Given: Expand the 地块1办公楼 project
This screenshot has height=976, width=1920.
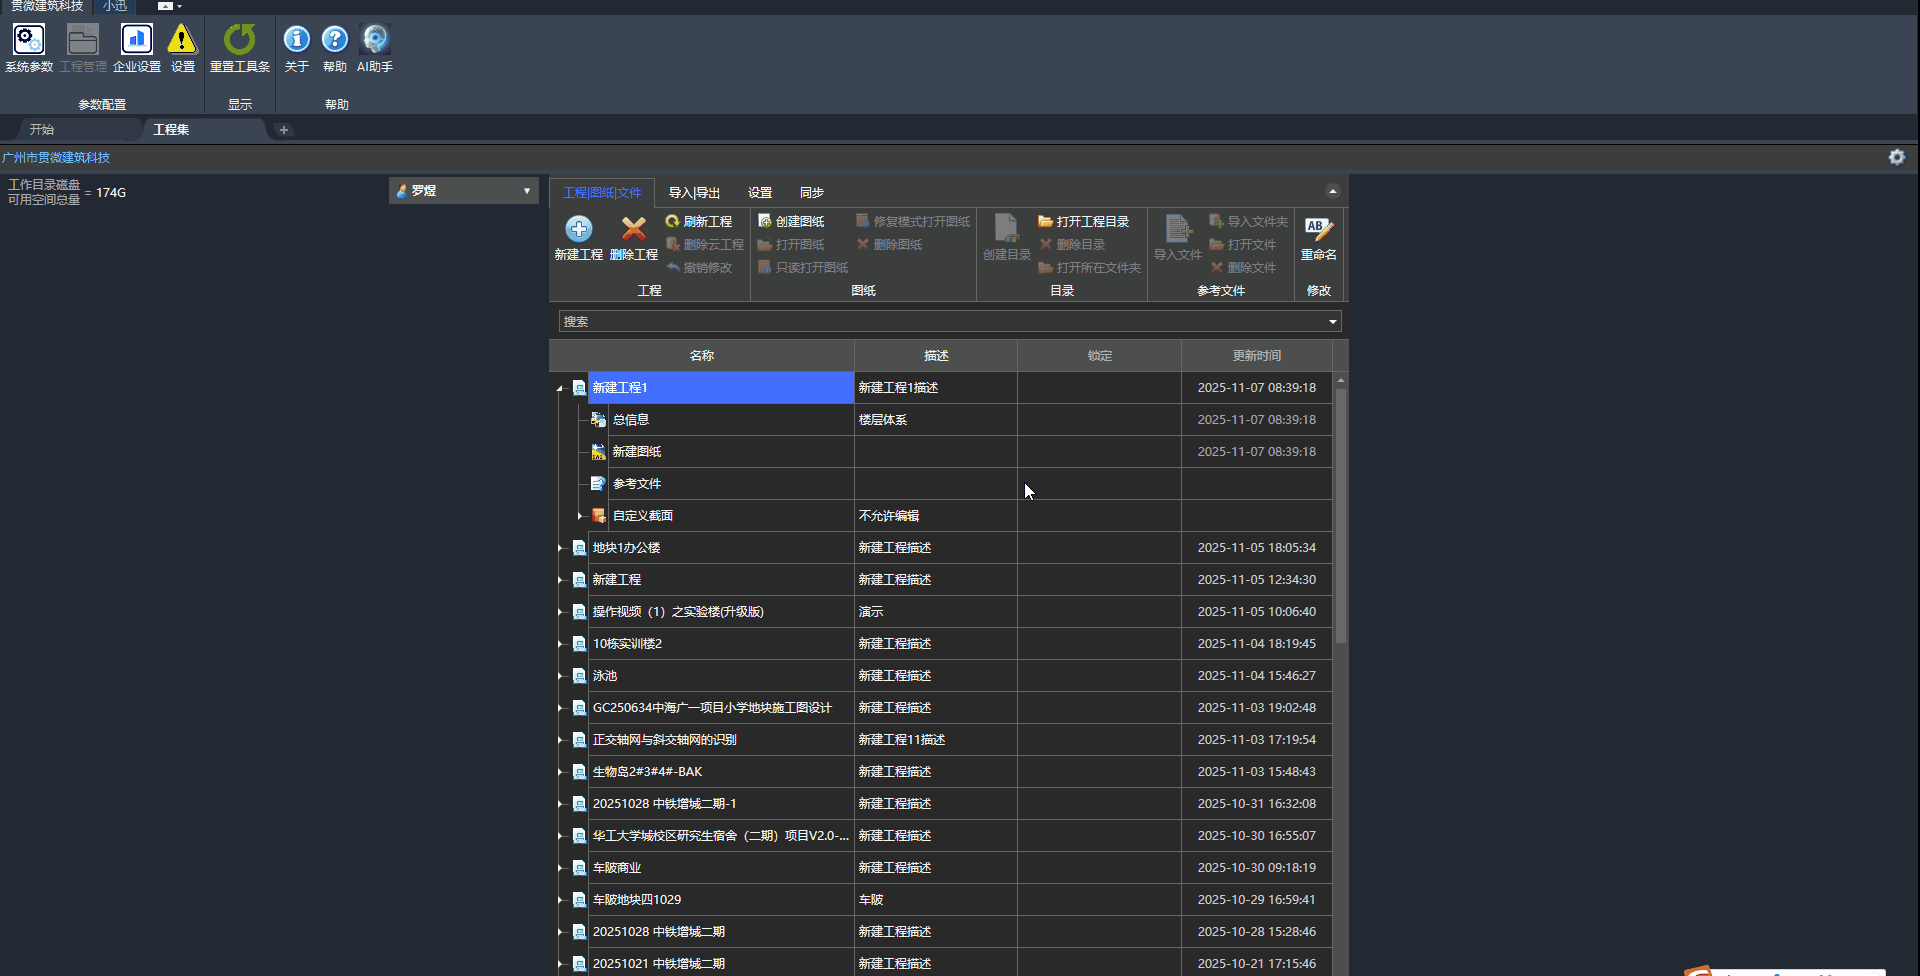Looking at the screenshot, I should 560,548.
